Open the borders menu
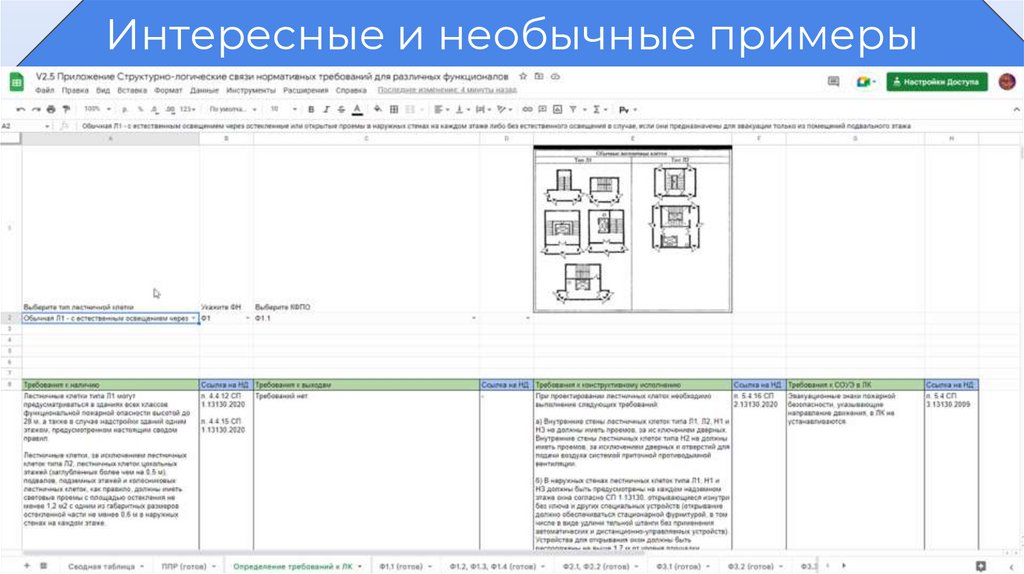 pyautogui.click(x=394, y=110)
